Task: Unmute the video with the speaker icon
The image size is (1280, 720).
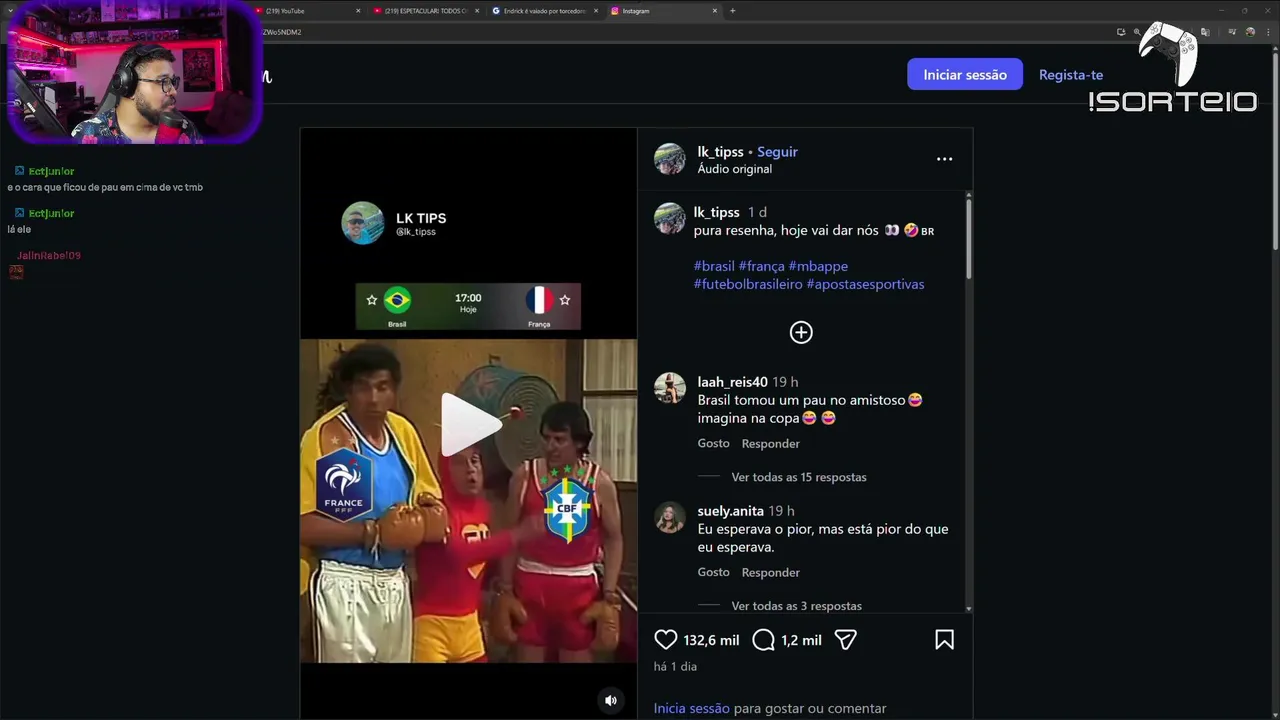Action: pos(611,700)
